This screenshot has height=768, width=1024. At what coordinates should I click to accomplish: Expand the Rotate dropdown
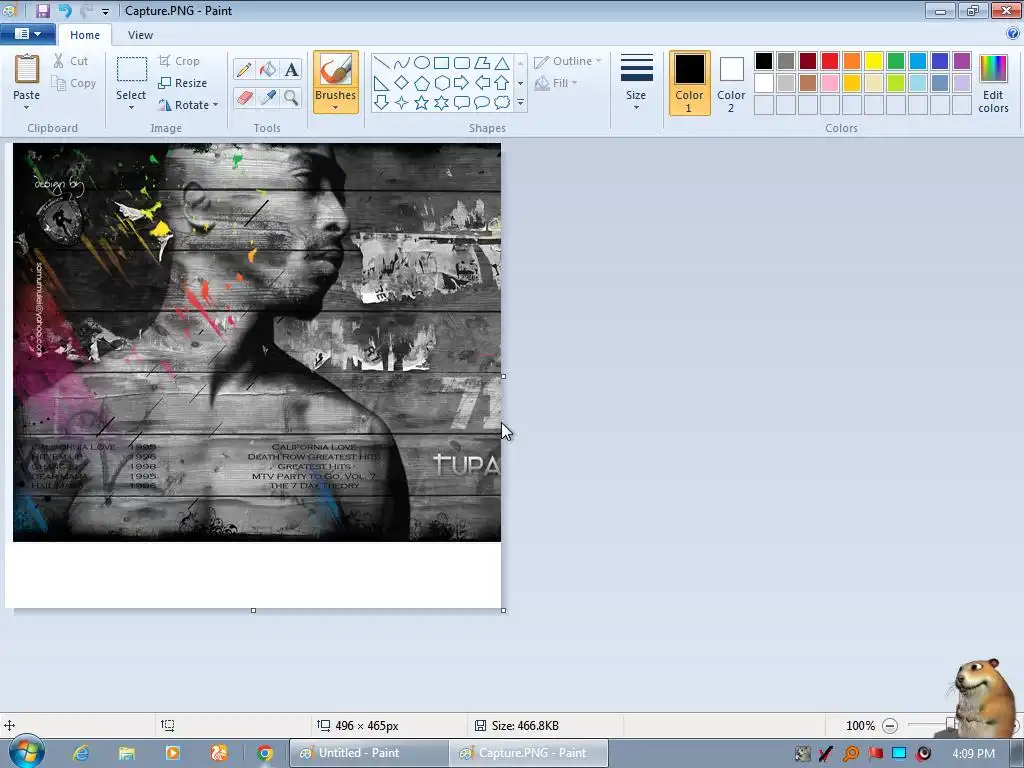tap(216, 104)
